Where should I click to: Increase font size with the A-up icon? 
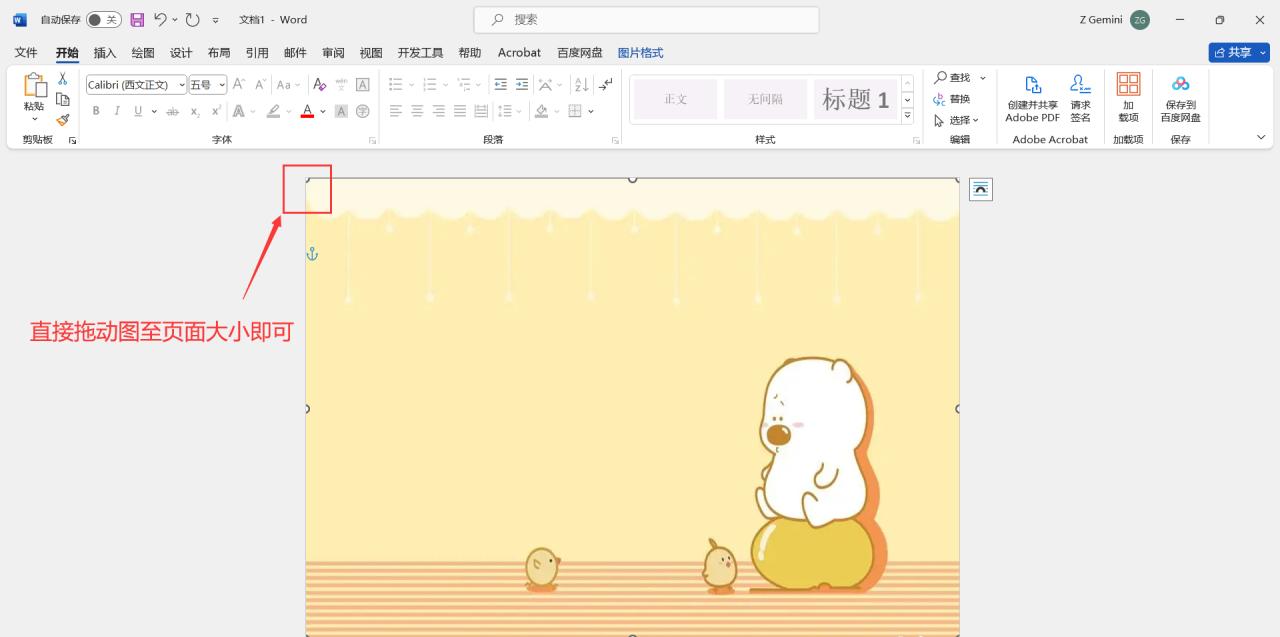click(240, 85)
